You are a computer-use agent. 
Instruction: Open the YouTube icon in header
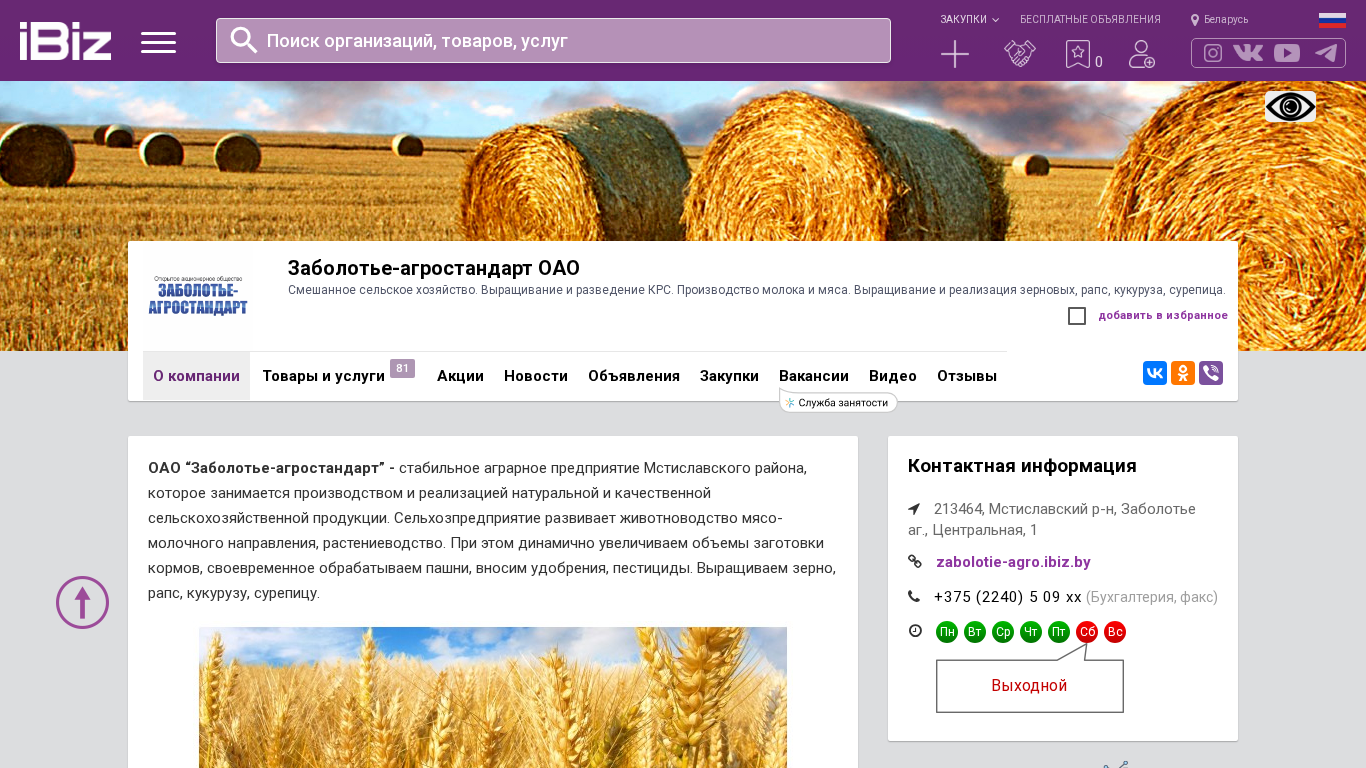[1287, 53]
